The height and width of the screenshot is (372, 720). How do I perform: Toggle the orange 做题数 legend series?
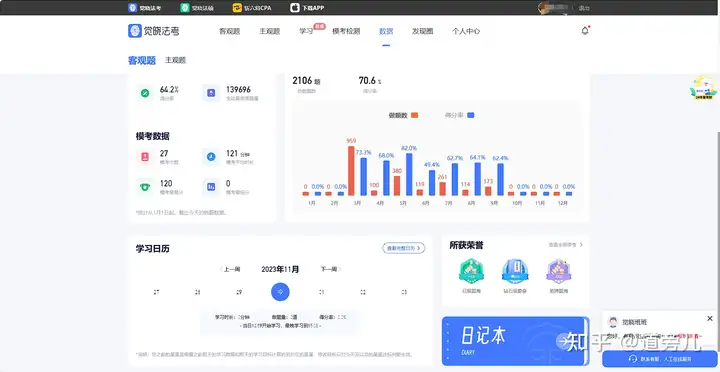coord(403,115)
